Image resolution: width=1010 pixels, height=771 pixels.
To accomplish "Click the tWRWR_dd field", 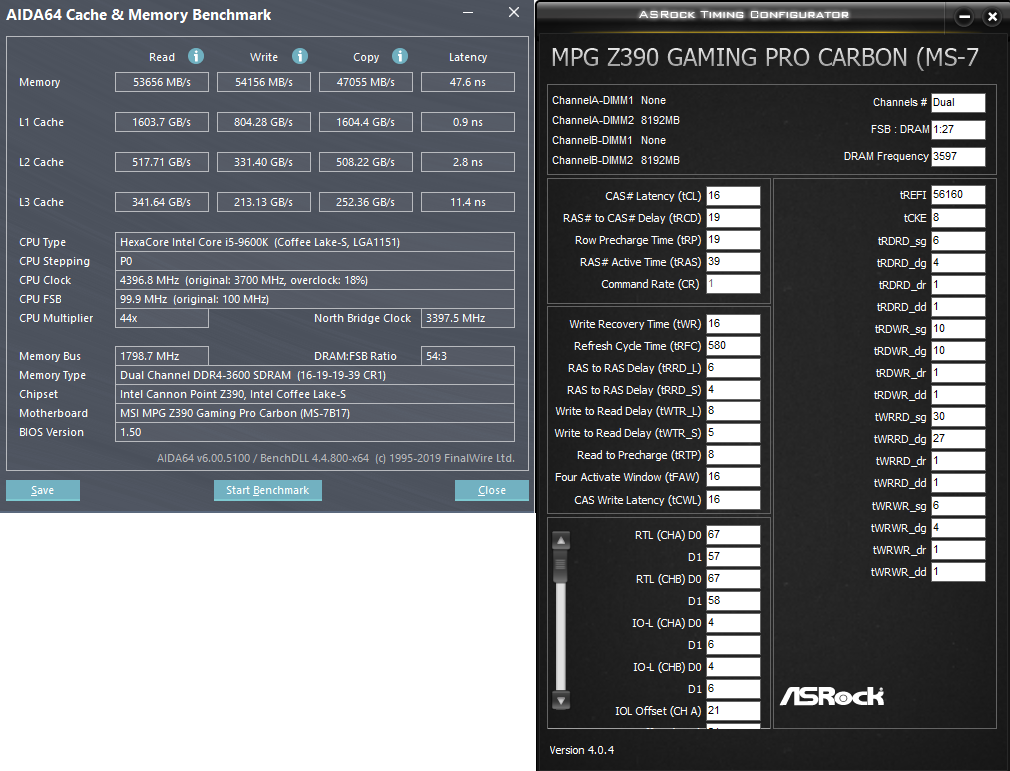I will coord(958,572).
